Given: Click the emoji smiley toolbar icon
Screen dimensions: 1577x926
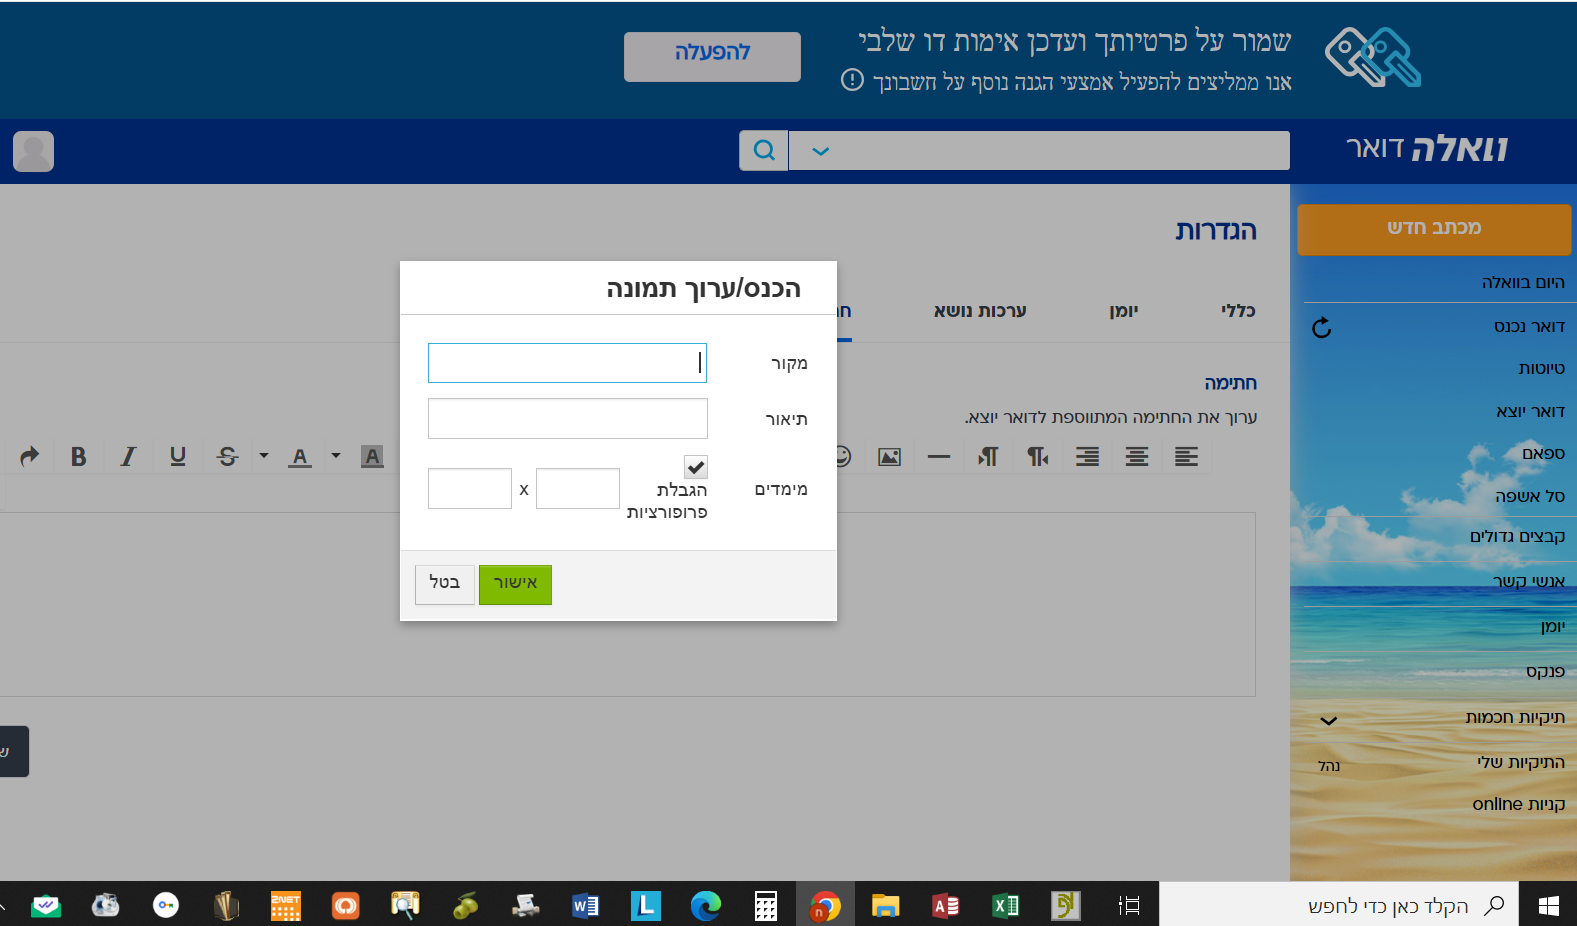Looking at the screenshot, I should 844,457.
